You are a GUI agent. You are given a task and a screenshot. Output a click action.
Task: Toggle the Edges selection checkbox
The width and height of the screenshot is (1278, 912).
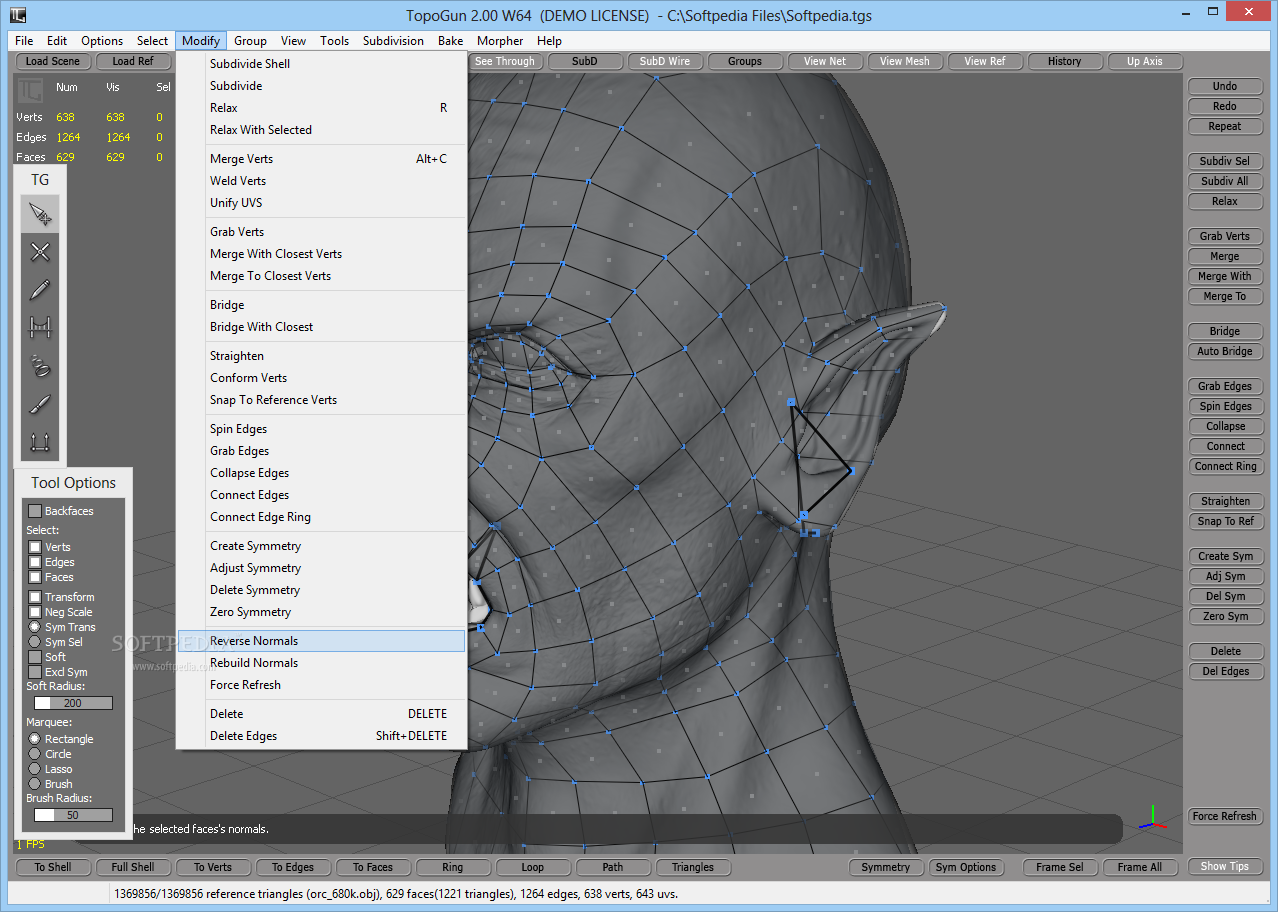[35, 562]
